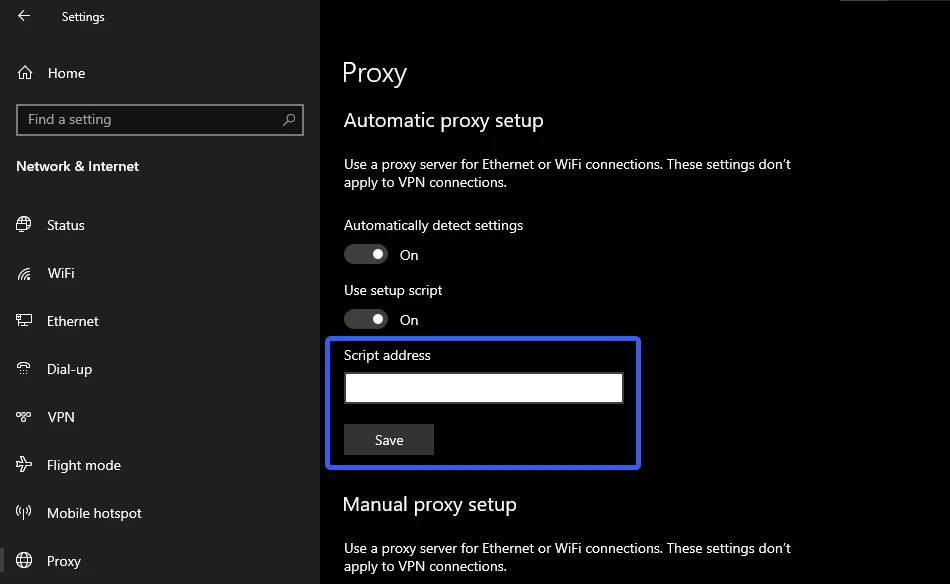Focus the Script address text field
Screen dimensions: 950x584
(483, 388)
